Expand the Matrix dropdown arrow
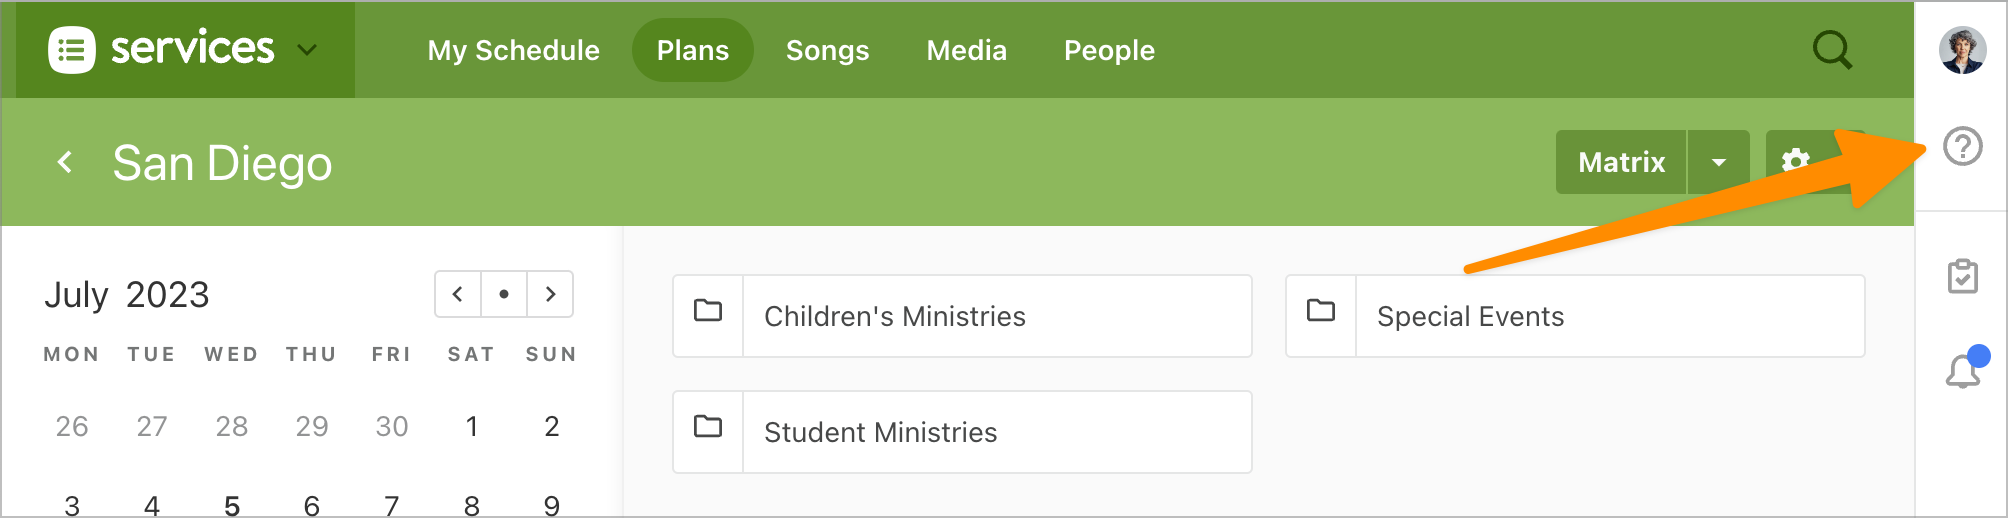The image size is (2008, 518). coord(1719,162)
